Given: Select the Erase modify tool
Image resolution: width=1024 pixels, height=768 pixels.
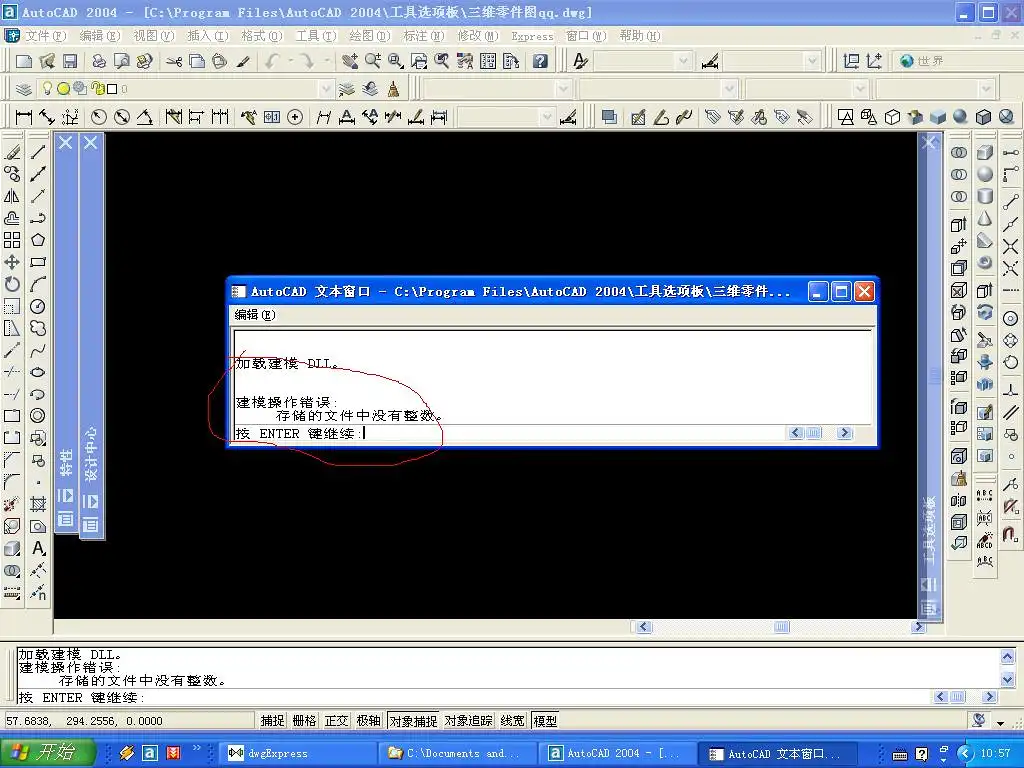Looking at the screenshot, I should click(12, 152).
